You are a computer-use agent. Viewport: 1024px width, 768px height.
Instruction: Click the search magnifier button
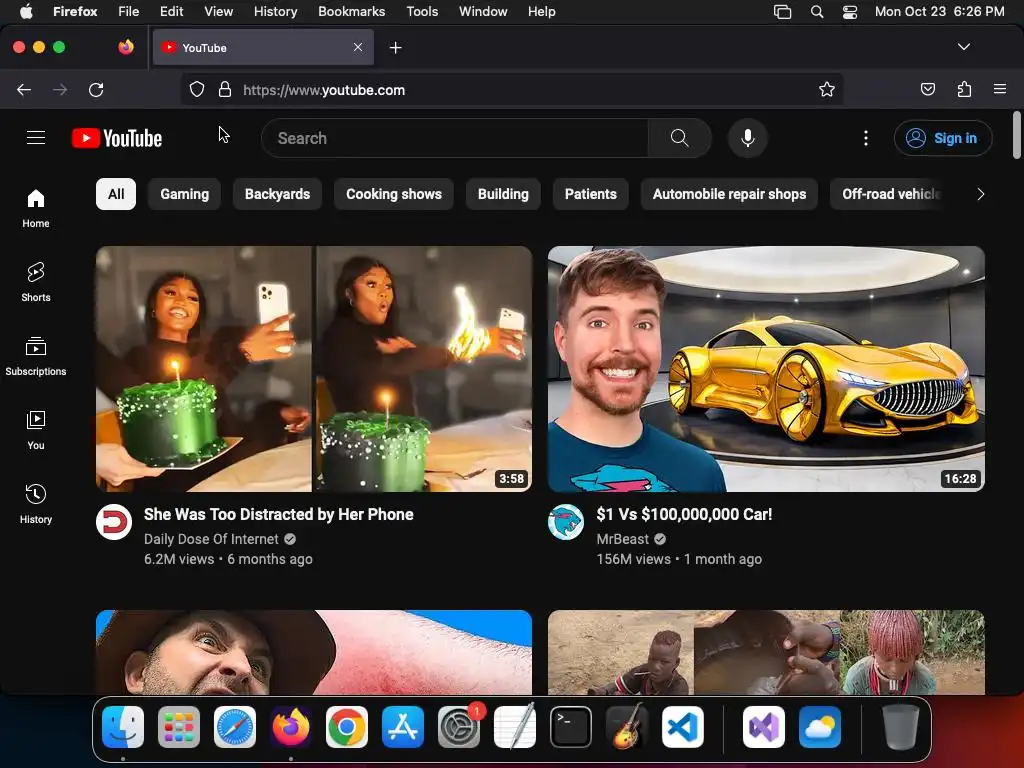(679, 138)
